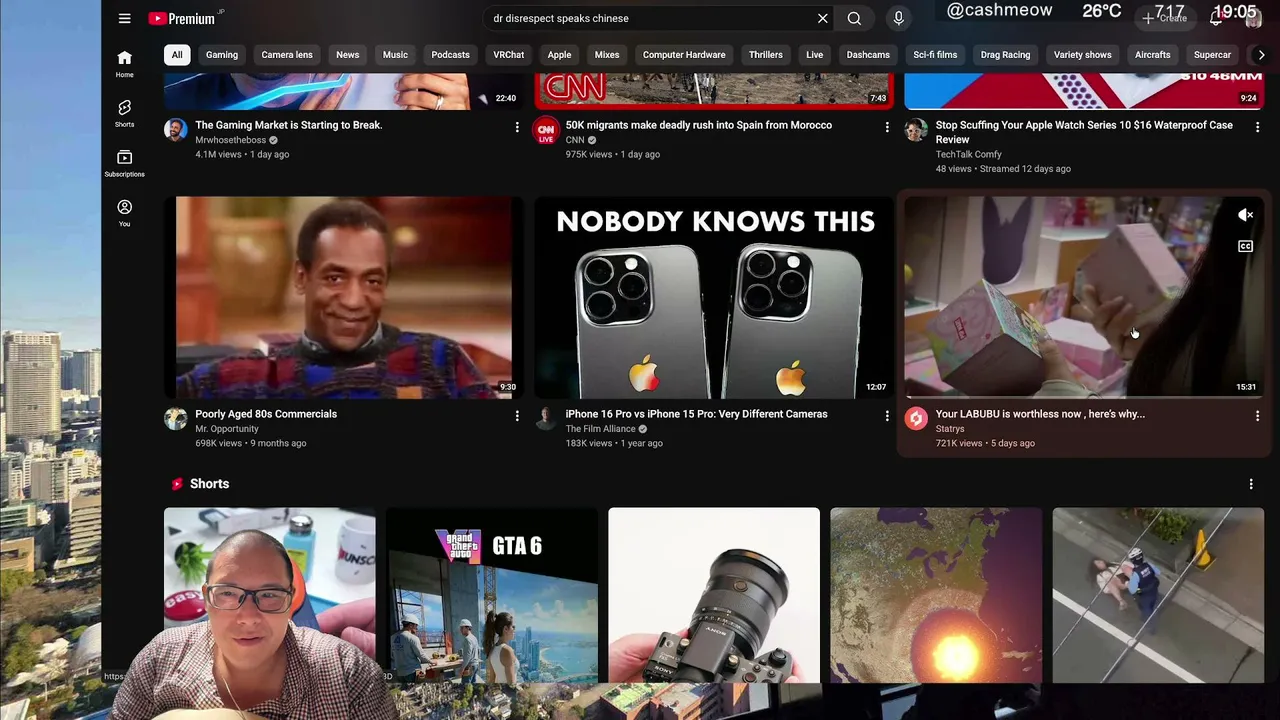
Task: Visit the Statrys channel name link
Action: click(950, 429)
